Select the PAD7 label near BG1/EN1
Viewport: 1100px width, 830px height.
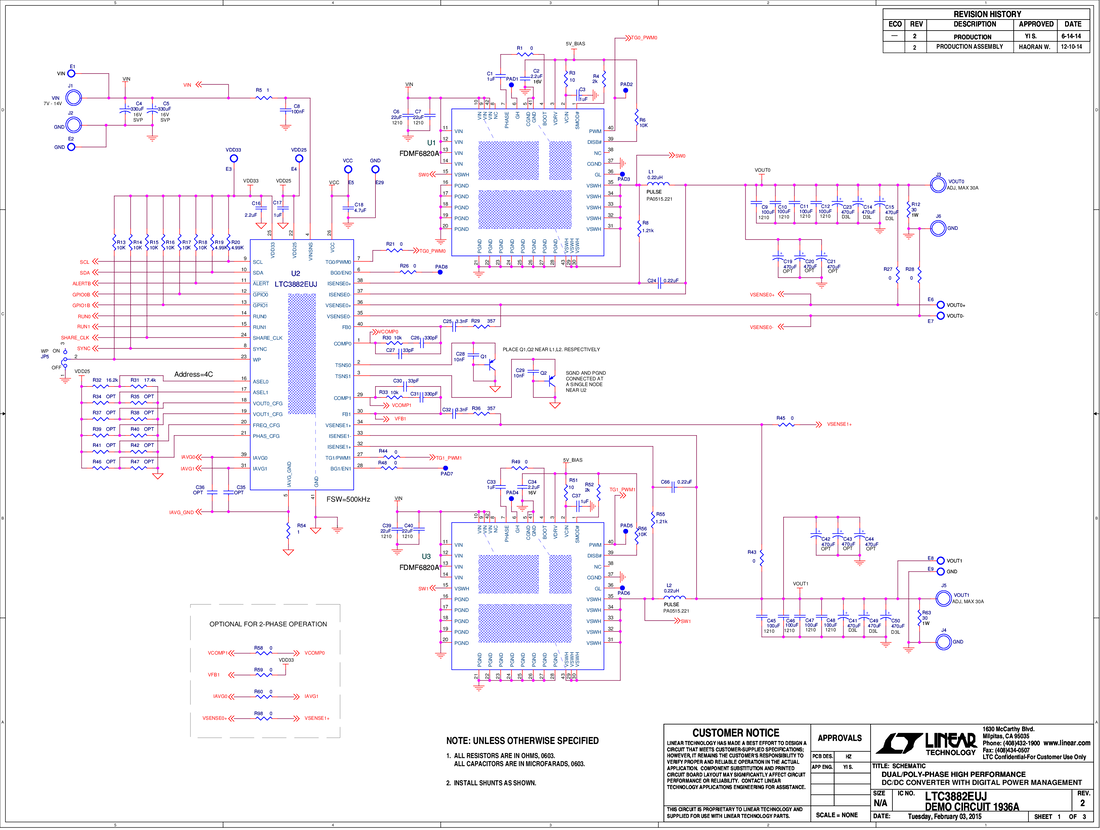tap(447, 474)
